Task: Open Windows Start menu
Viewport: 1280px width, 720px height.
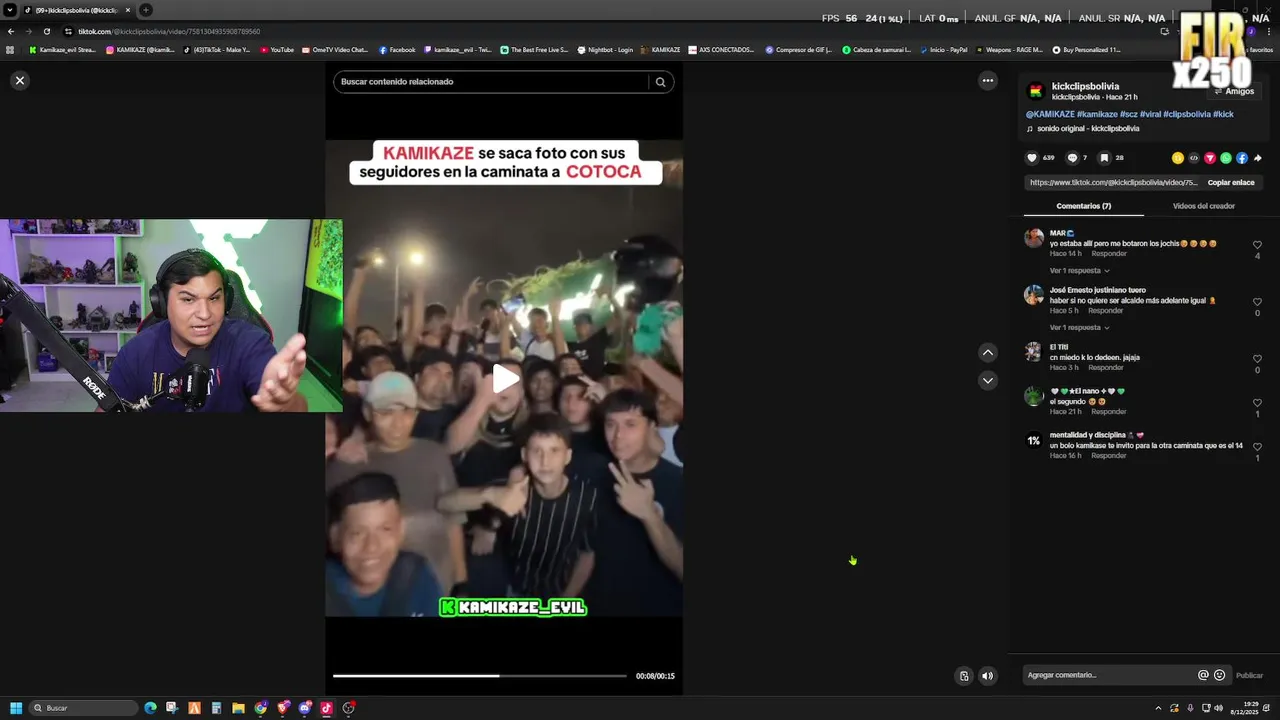Action: click(16, 708)
